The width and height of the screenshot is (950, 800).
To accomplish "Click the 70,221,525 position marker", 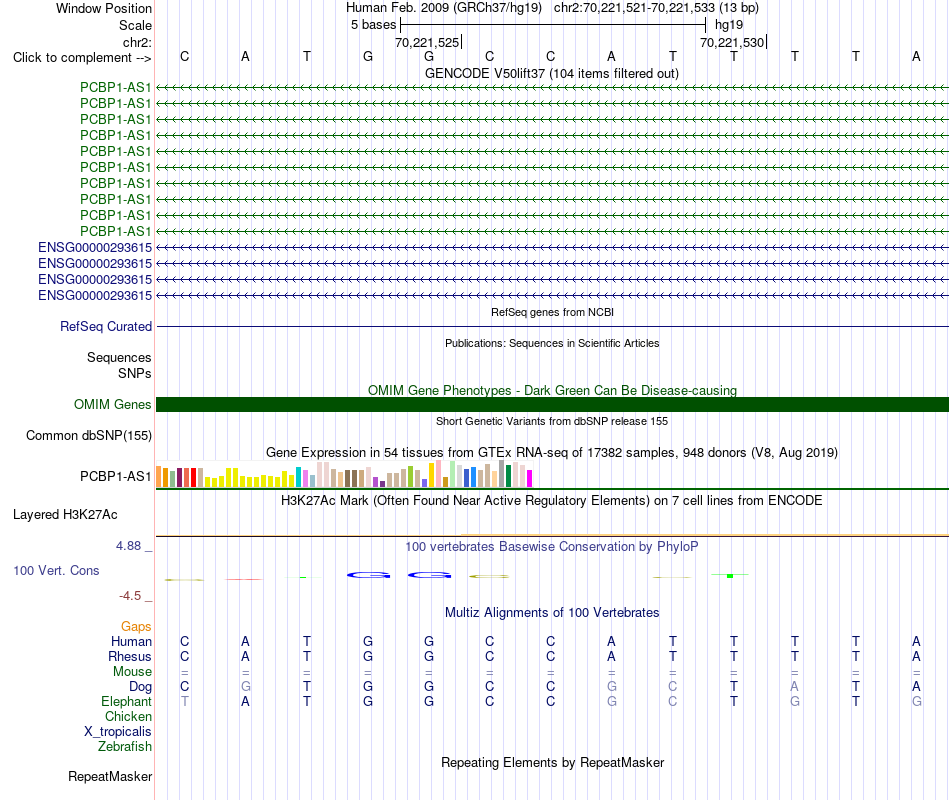I will click(x=427, y=42).
